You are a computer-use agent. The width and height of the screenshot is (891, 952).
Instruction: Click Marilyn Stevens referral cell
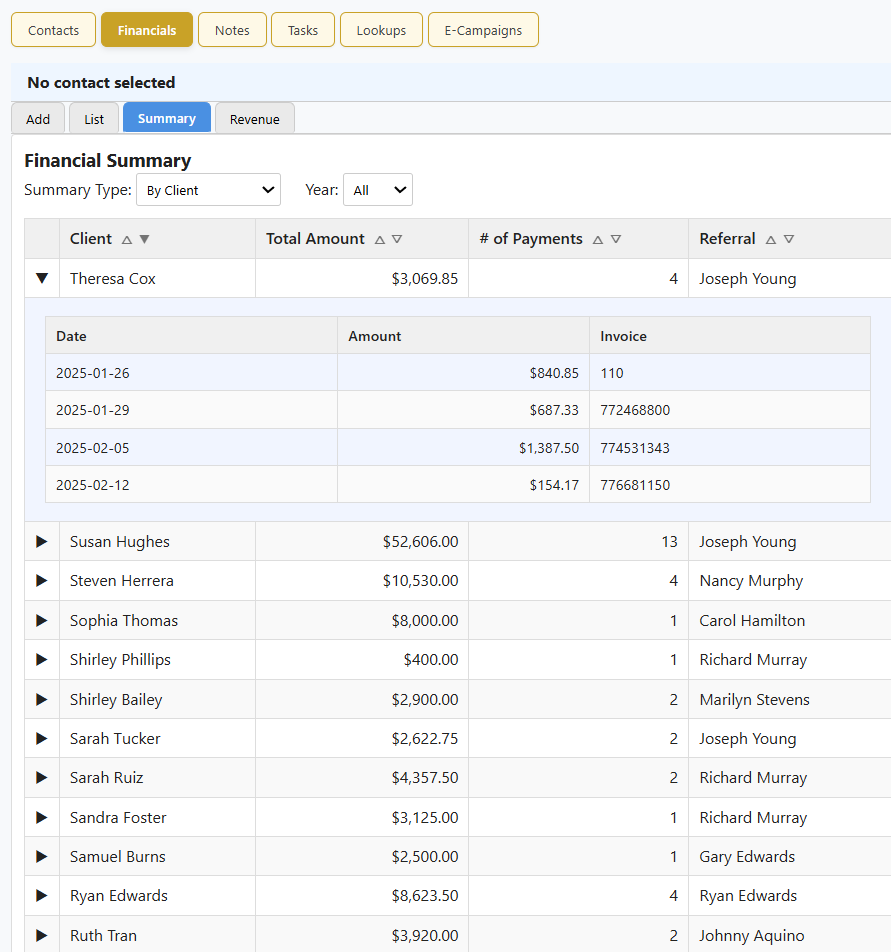(754, 699)
